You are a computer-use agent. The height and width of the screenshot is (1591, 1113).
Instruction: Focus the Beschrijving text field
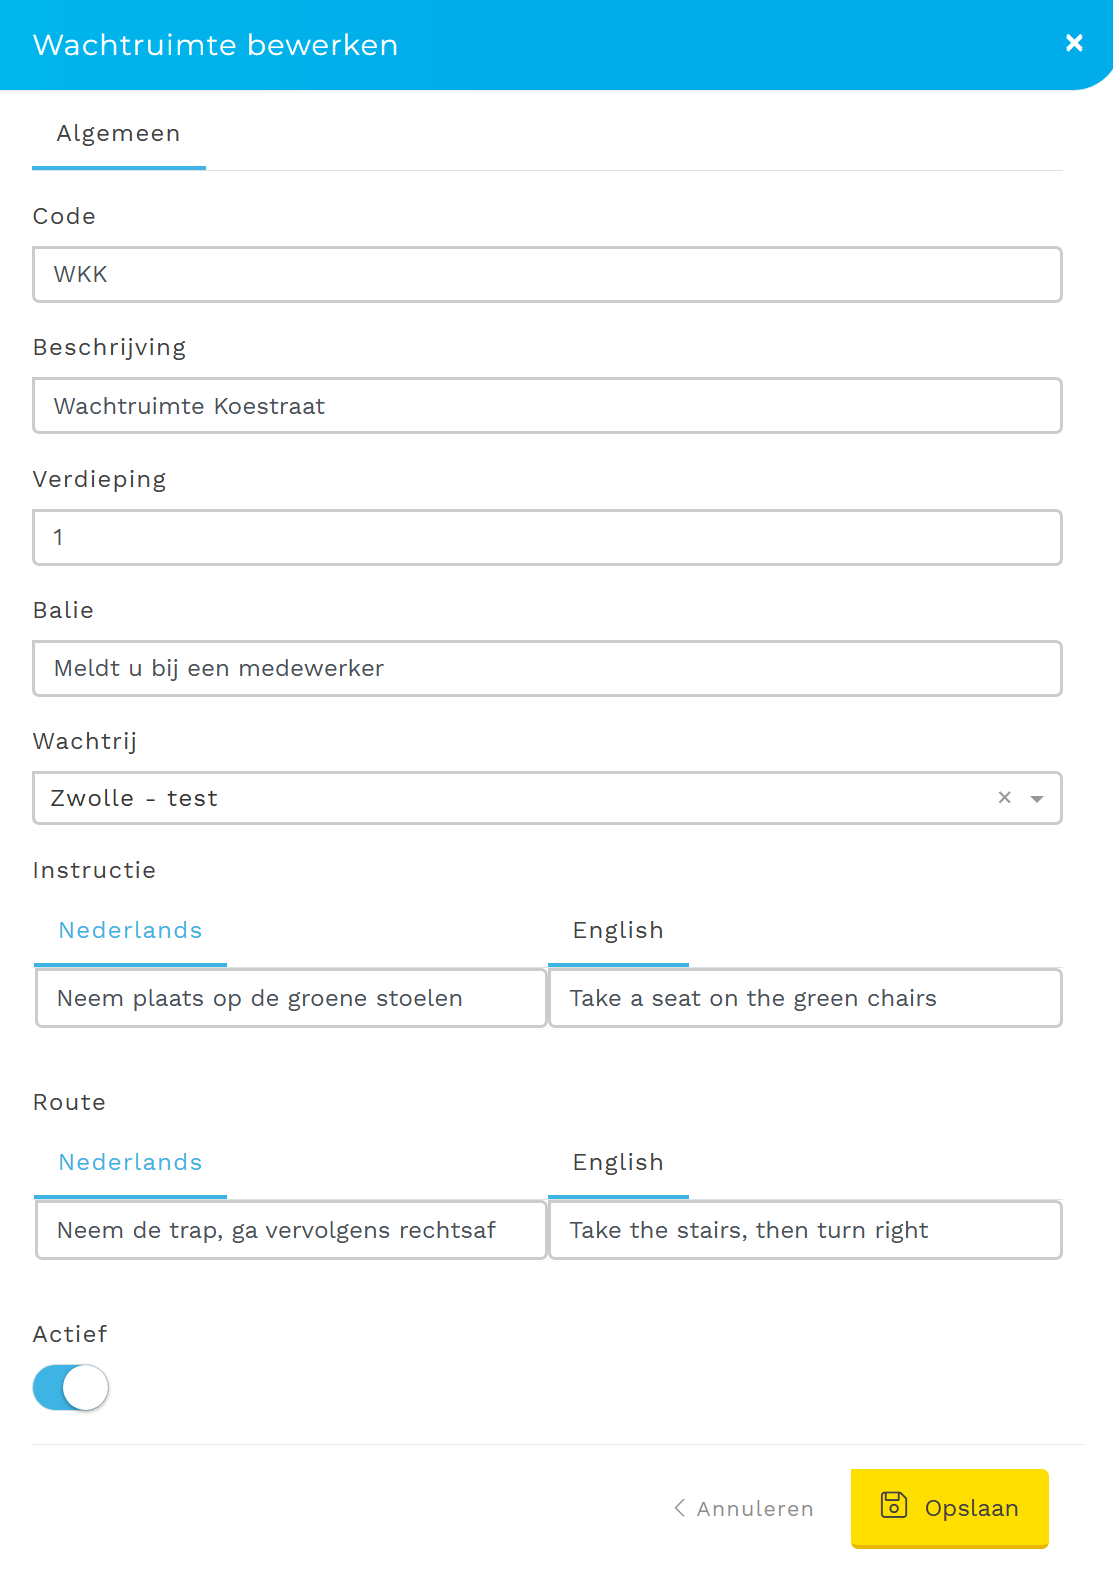(547, 406)
